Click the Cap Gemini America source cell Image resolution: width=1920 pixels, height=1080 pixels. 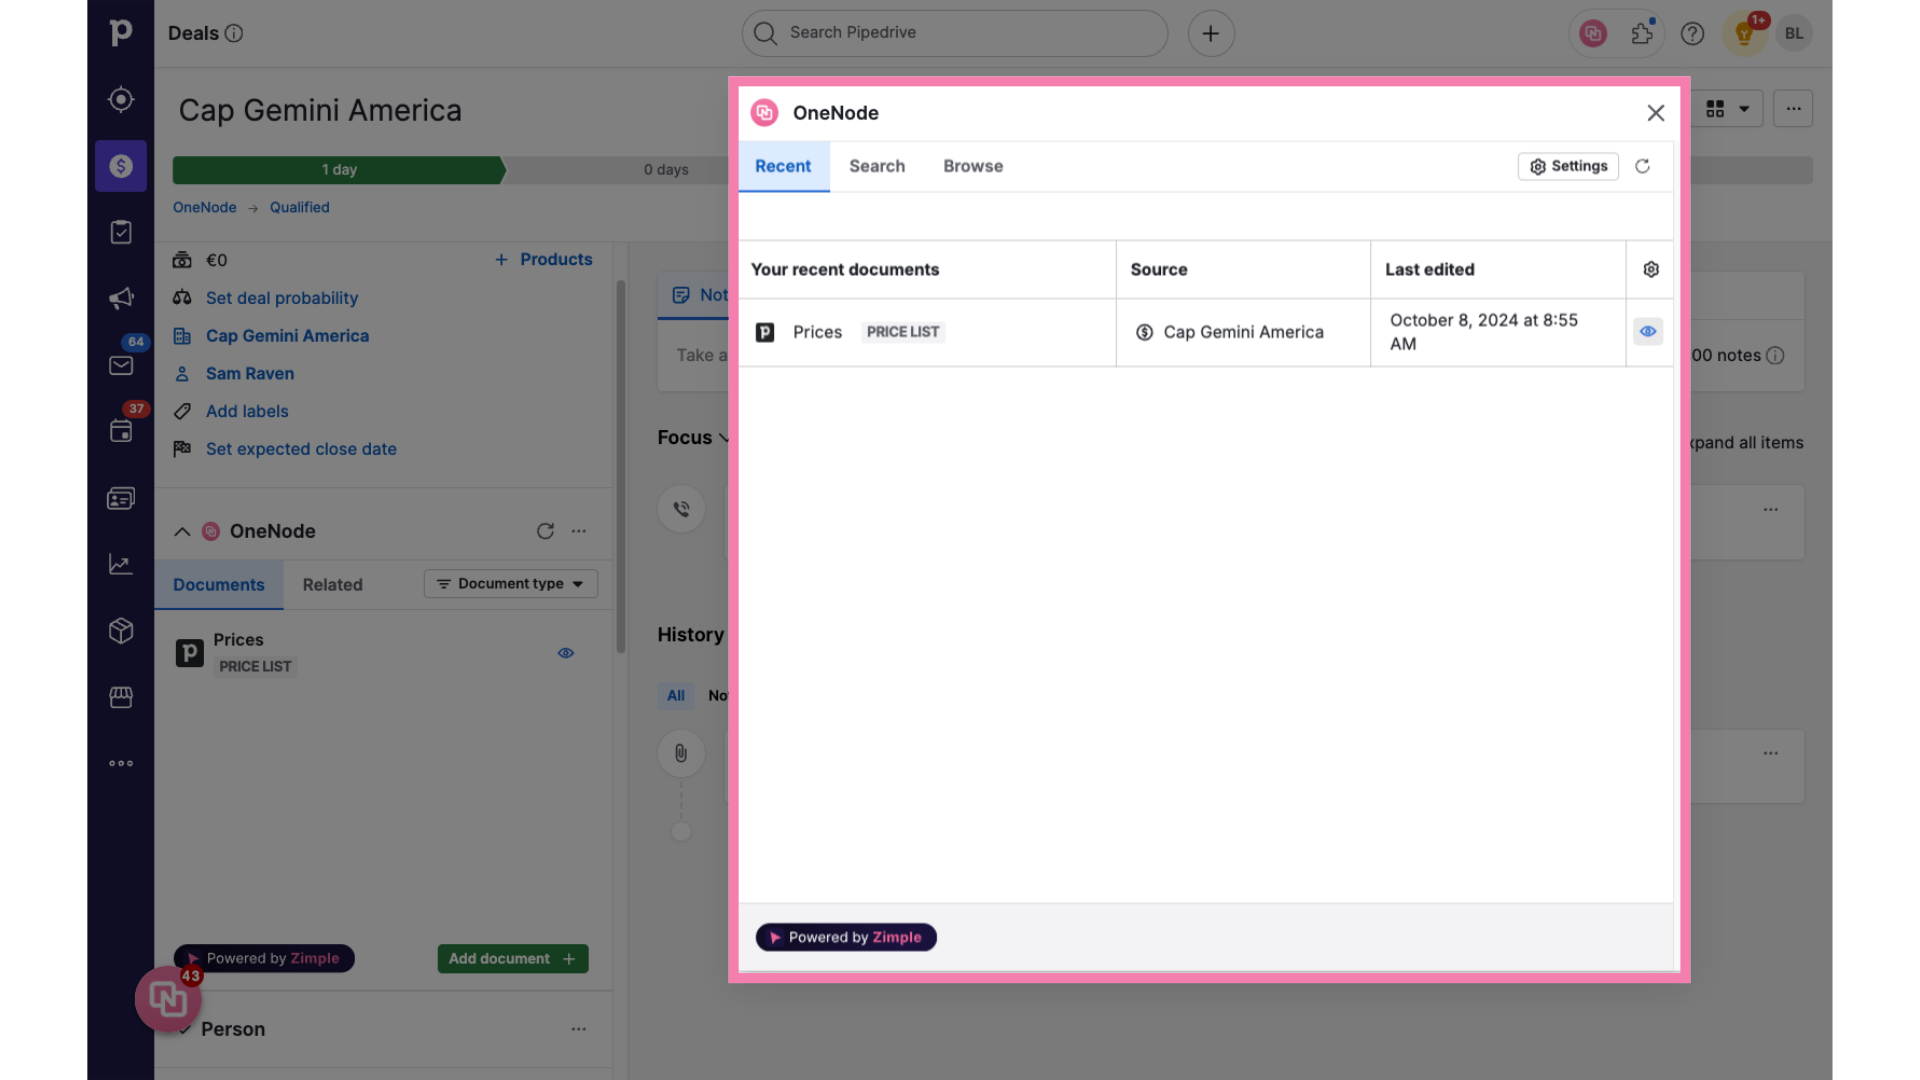coord(1243,332)
